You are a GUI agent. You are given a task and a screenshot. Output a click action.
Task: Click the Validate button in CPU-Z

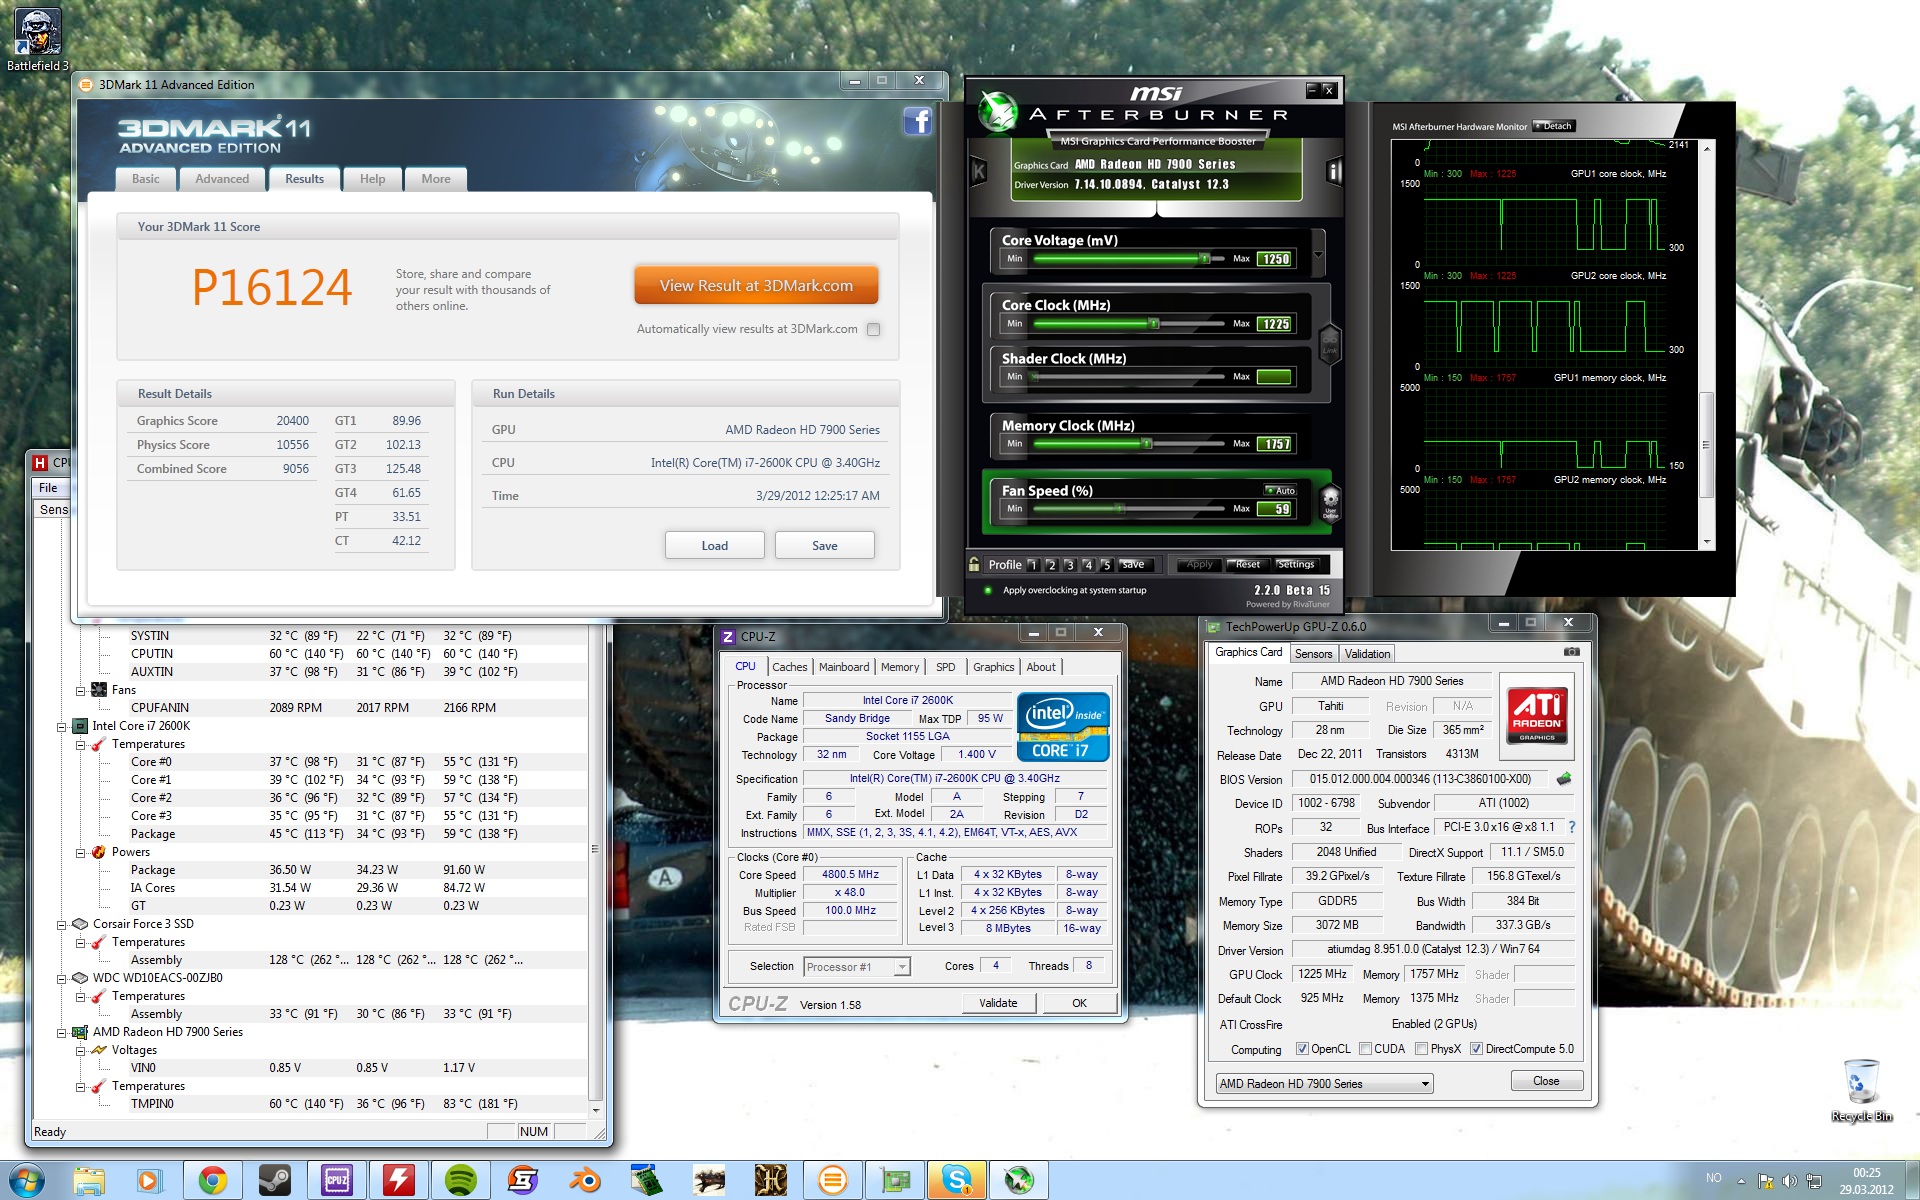pyautogui.click(x=997, y=1003)
